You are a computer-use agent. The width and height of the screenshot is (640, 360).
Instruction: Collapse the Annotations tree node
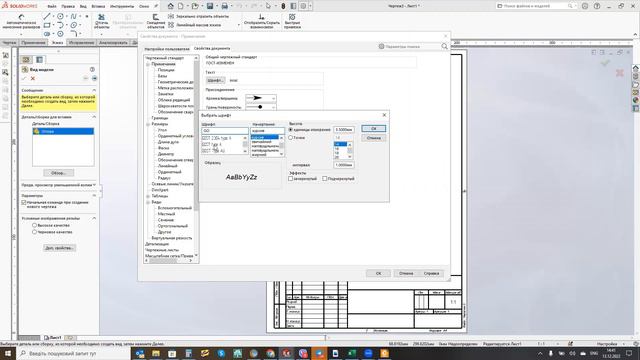tap(148, 64)
